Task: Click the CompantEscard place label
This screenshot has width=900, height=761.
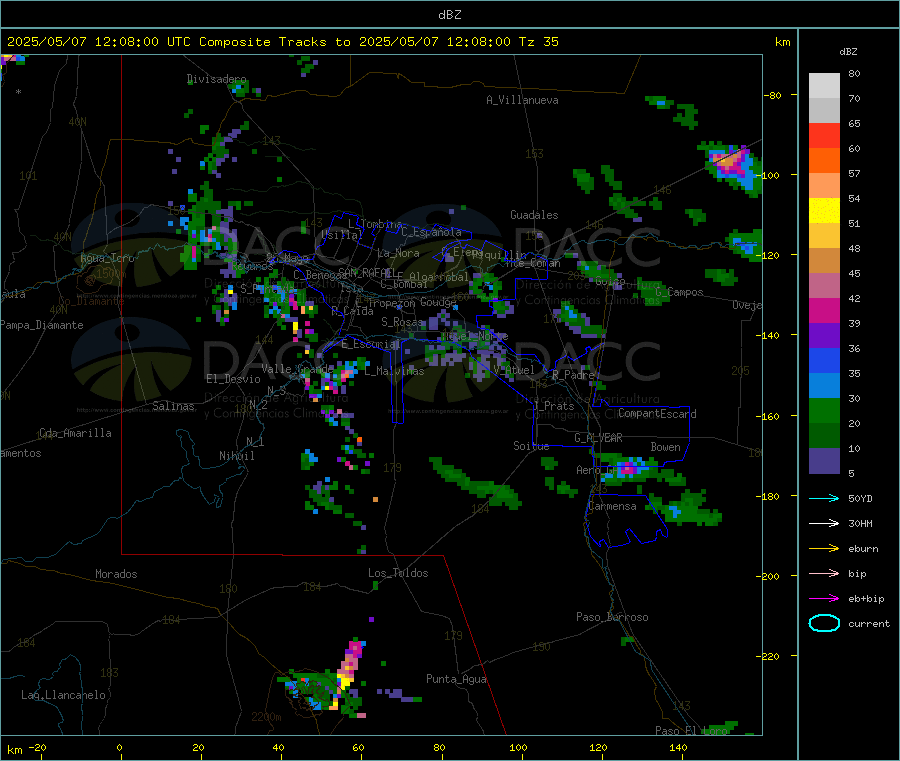Action: coord(657,414)
